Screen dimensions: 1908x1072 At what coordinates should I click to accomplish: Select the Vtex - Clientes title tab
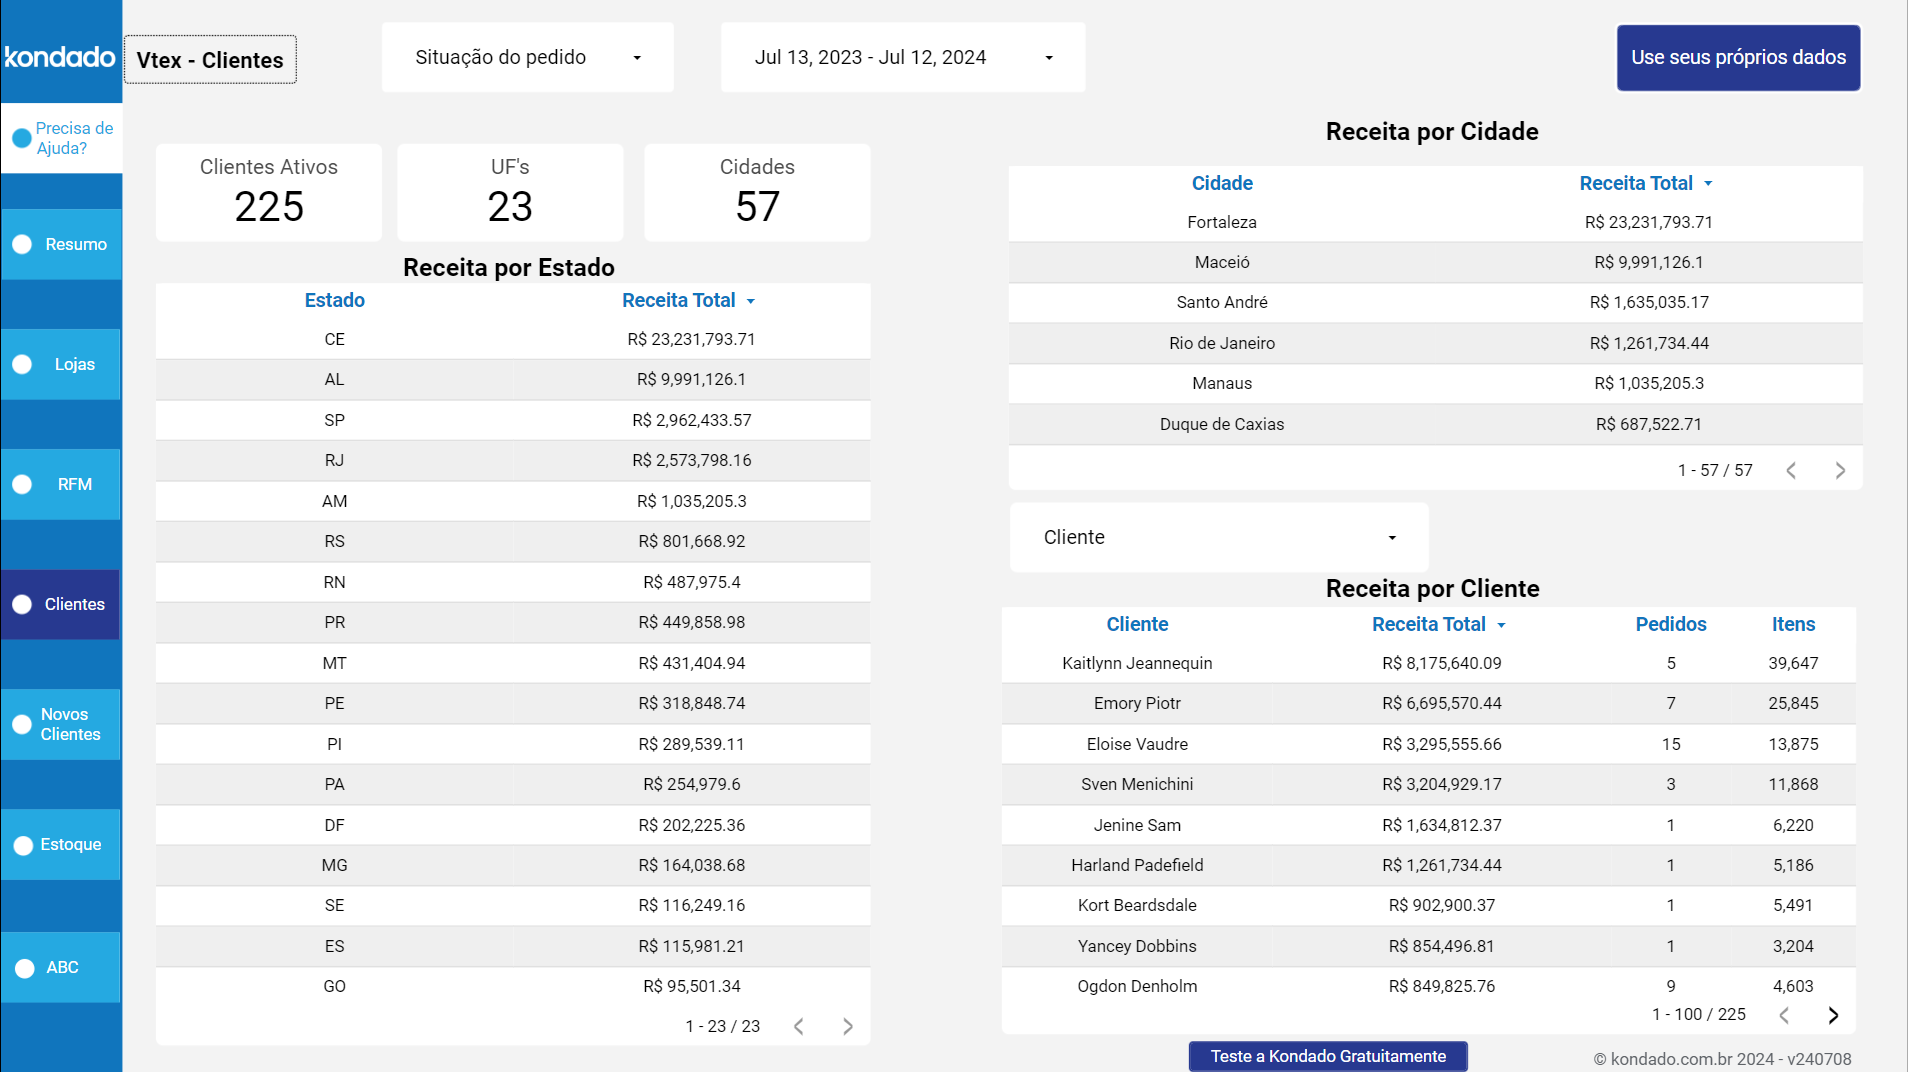[210, 59]
